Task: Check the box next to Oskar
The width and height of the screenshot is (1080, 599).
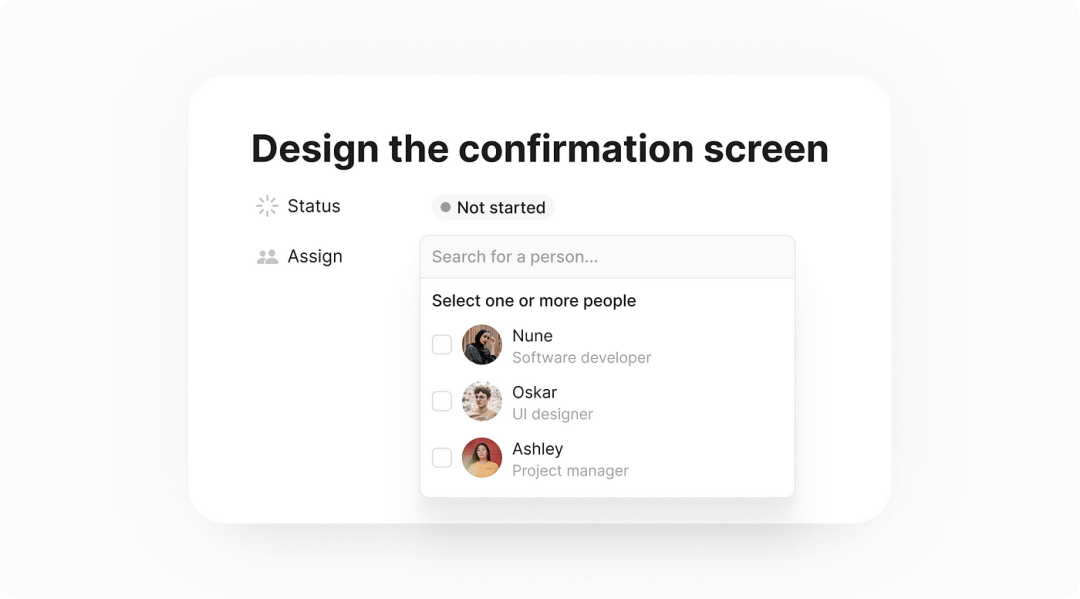Action: tap(442, 401)
